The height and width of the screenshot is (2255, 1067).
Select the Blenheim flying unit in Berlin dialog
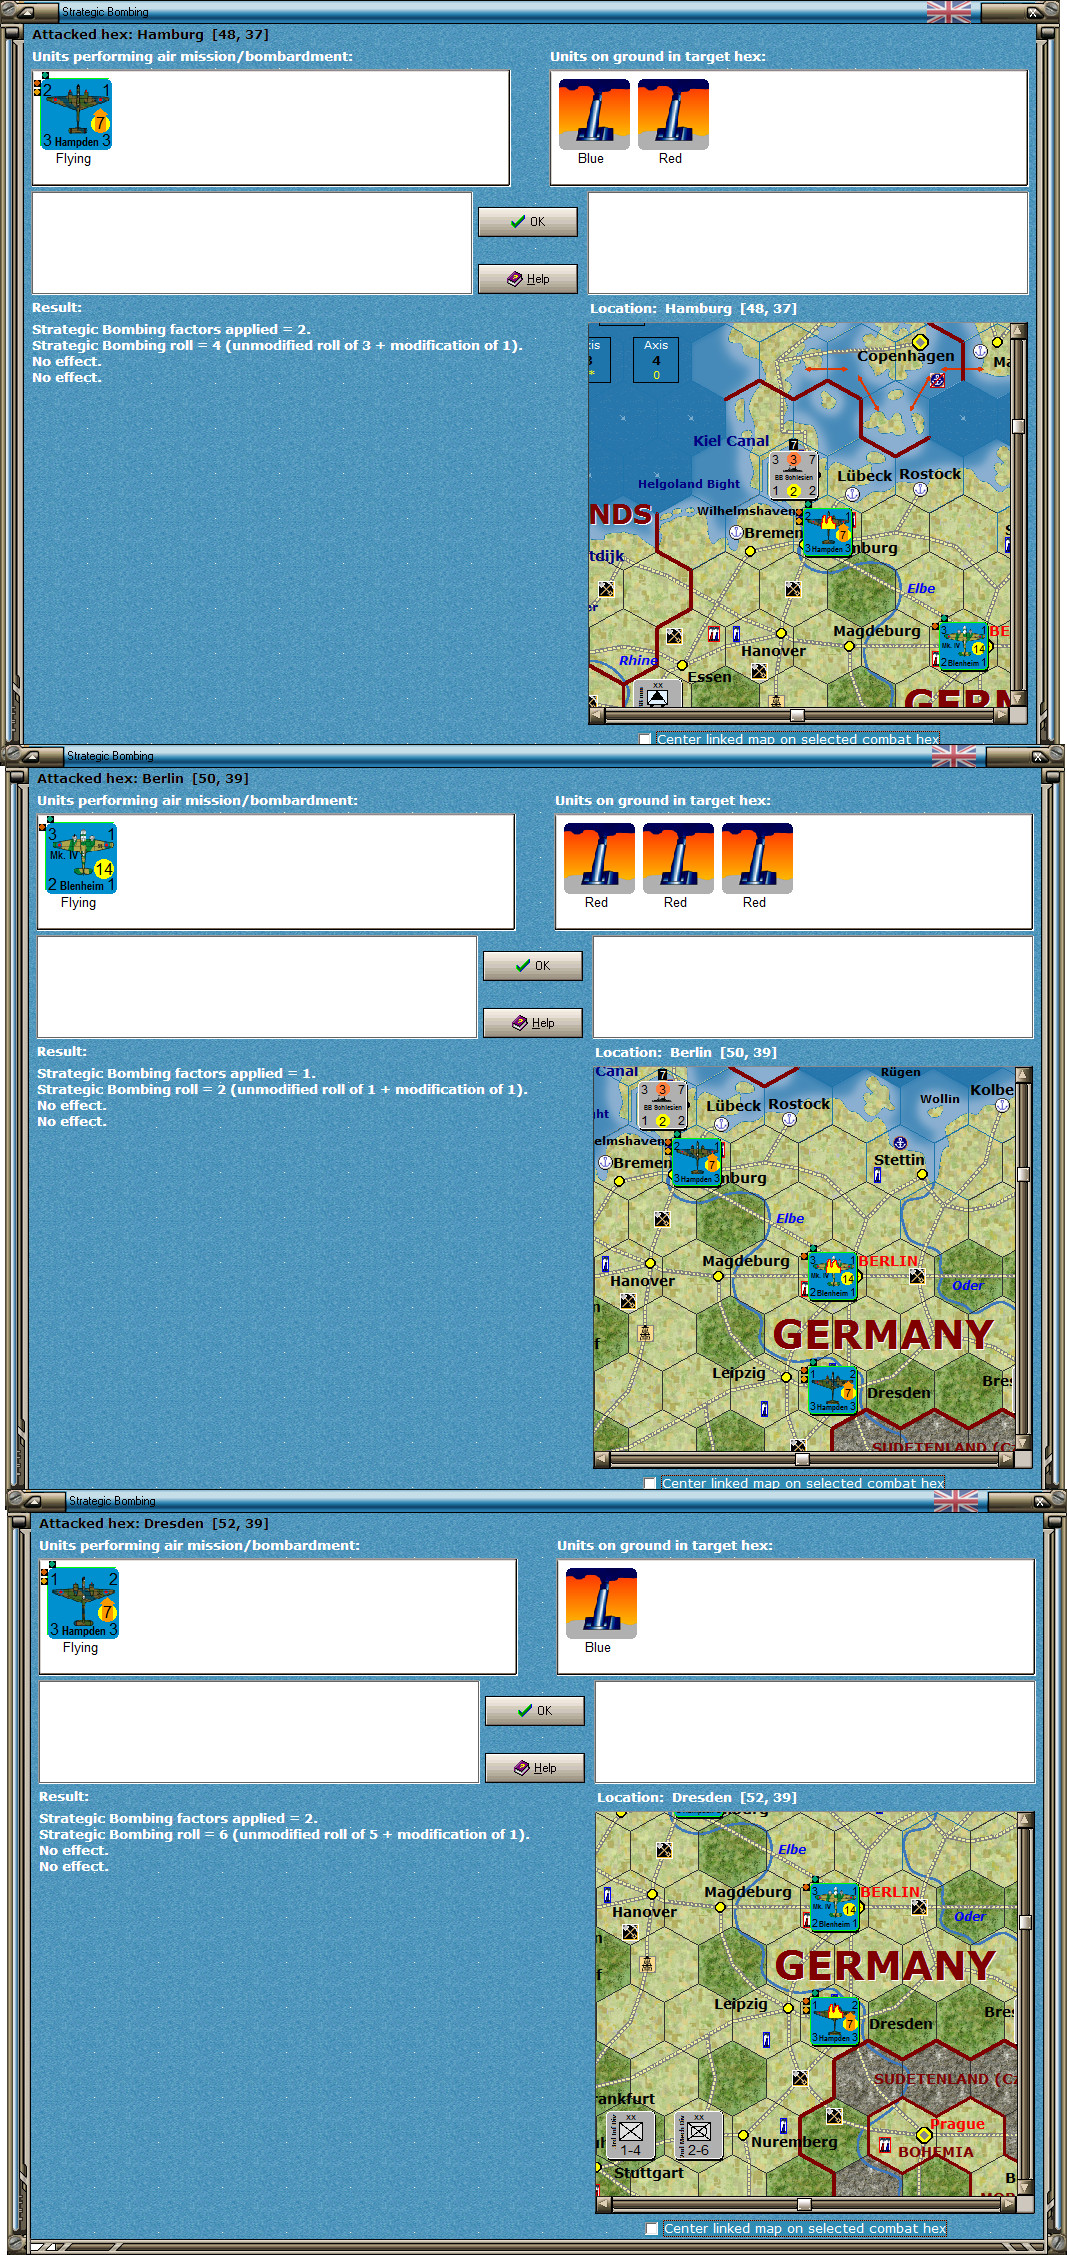(x=81, y=859)
